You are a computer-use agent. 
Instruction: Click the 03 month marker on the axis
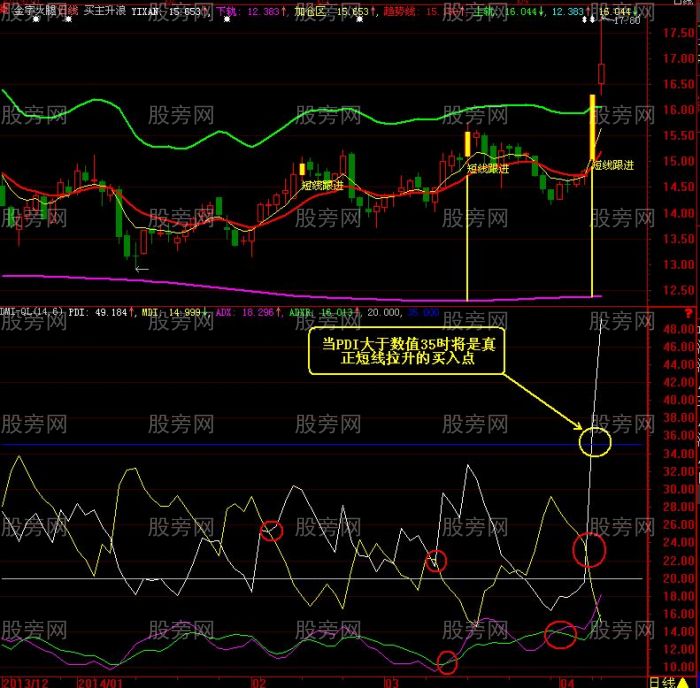(x=391, y=682)
